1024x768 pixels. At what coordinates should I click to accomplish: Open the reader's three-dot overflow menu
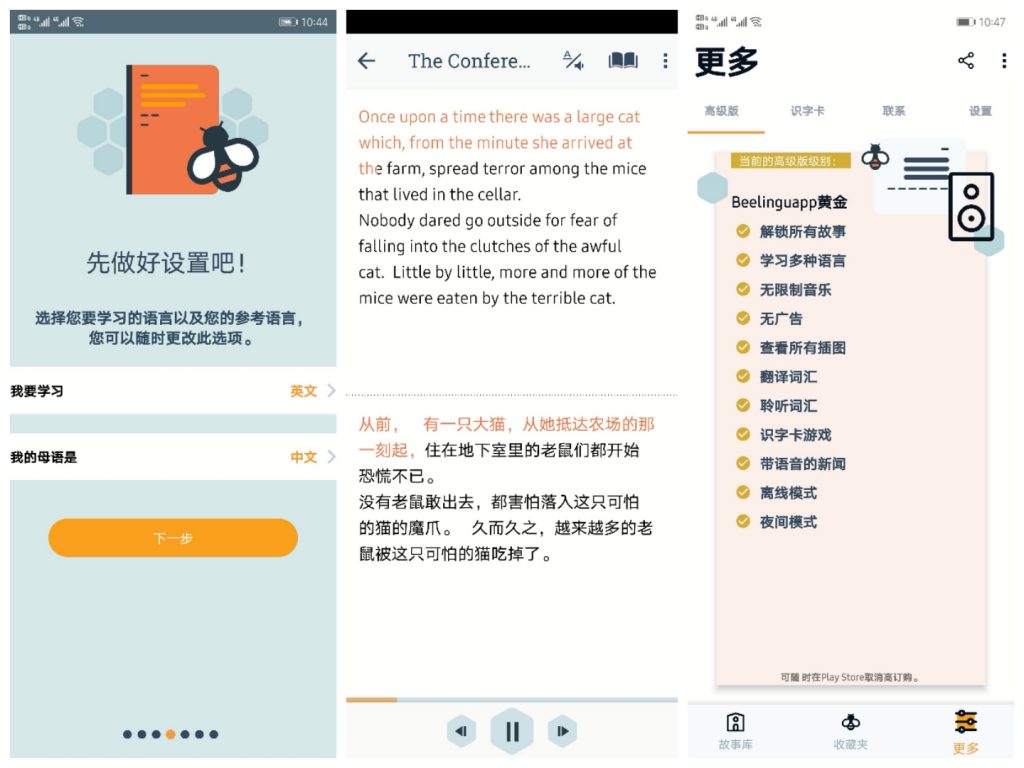pos(665,61)
